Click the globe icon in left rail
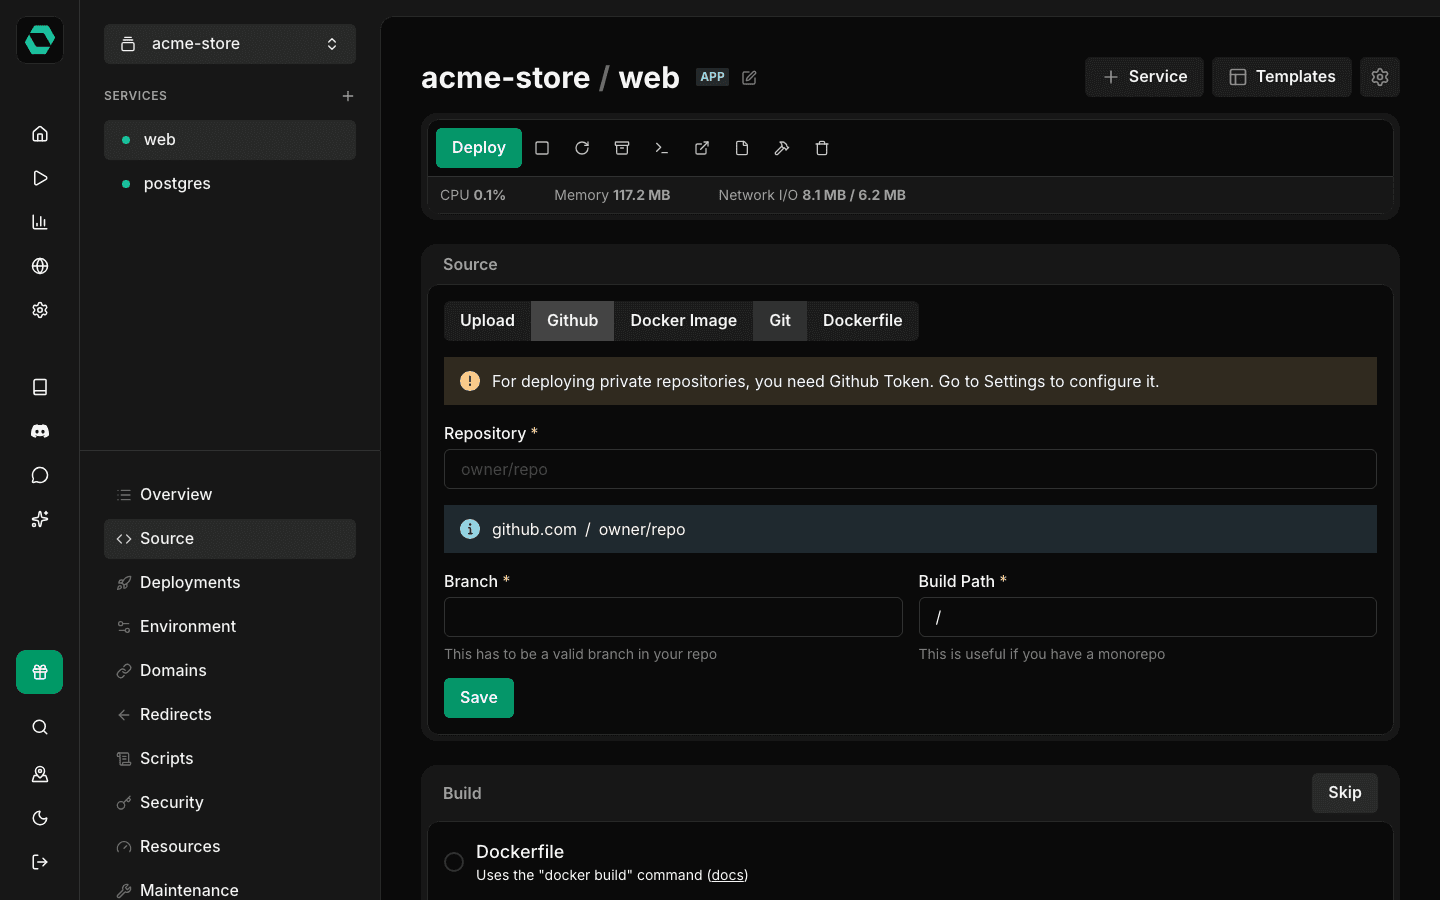 [40, 266]
